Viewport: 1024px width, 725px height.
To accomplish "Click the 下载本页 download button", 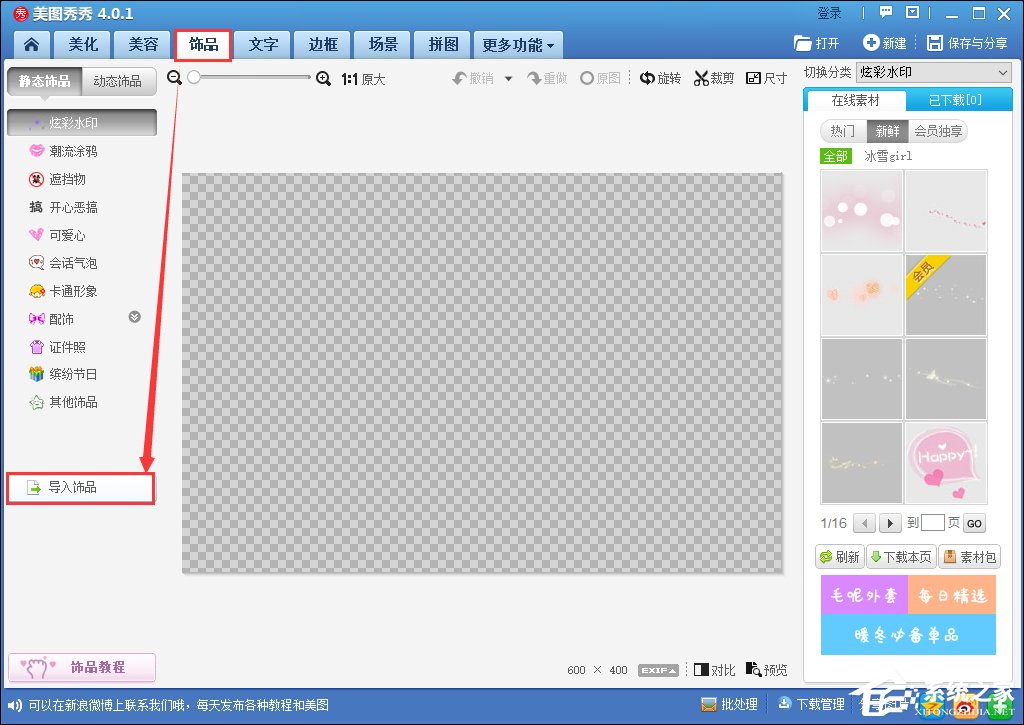I will click(x=901, y=556).
